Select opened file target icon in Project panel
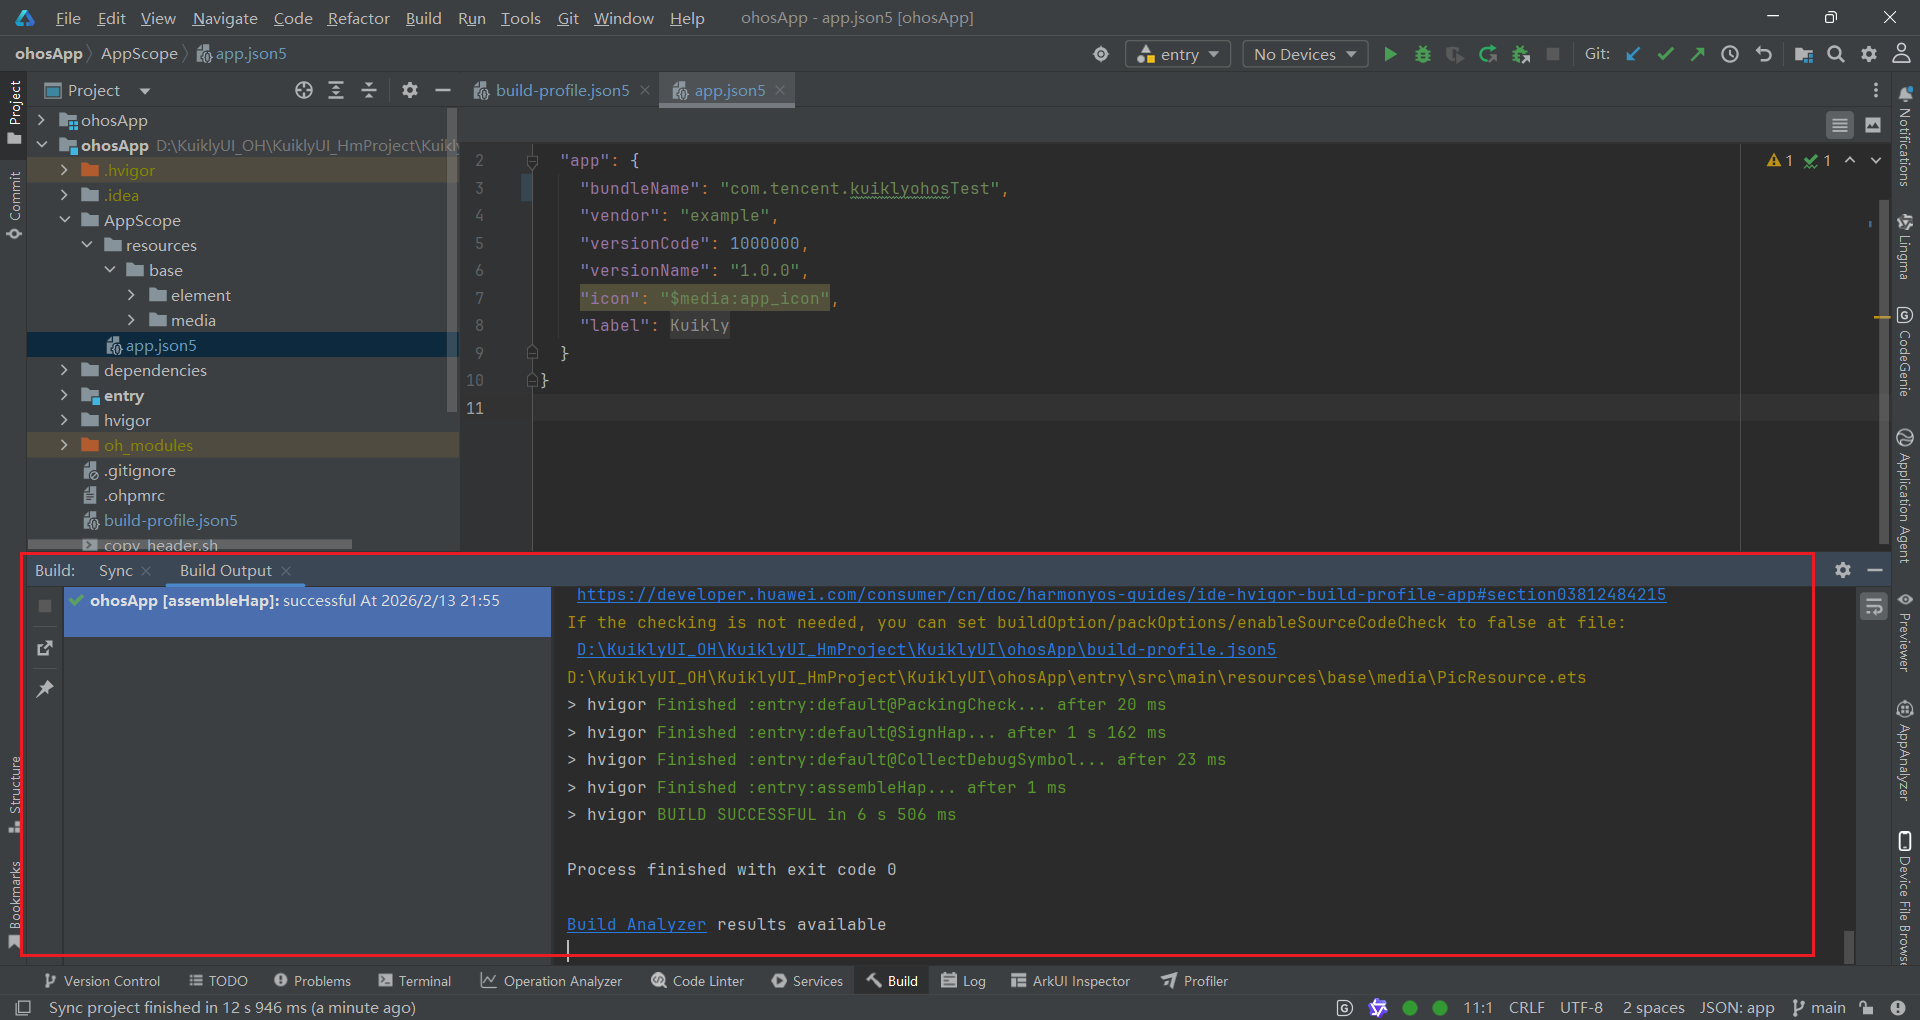Image resolution: width=1920 pixels, height=1020 pixels. [304, 90]
